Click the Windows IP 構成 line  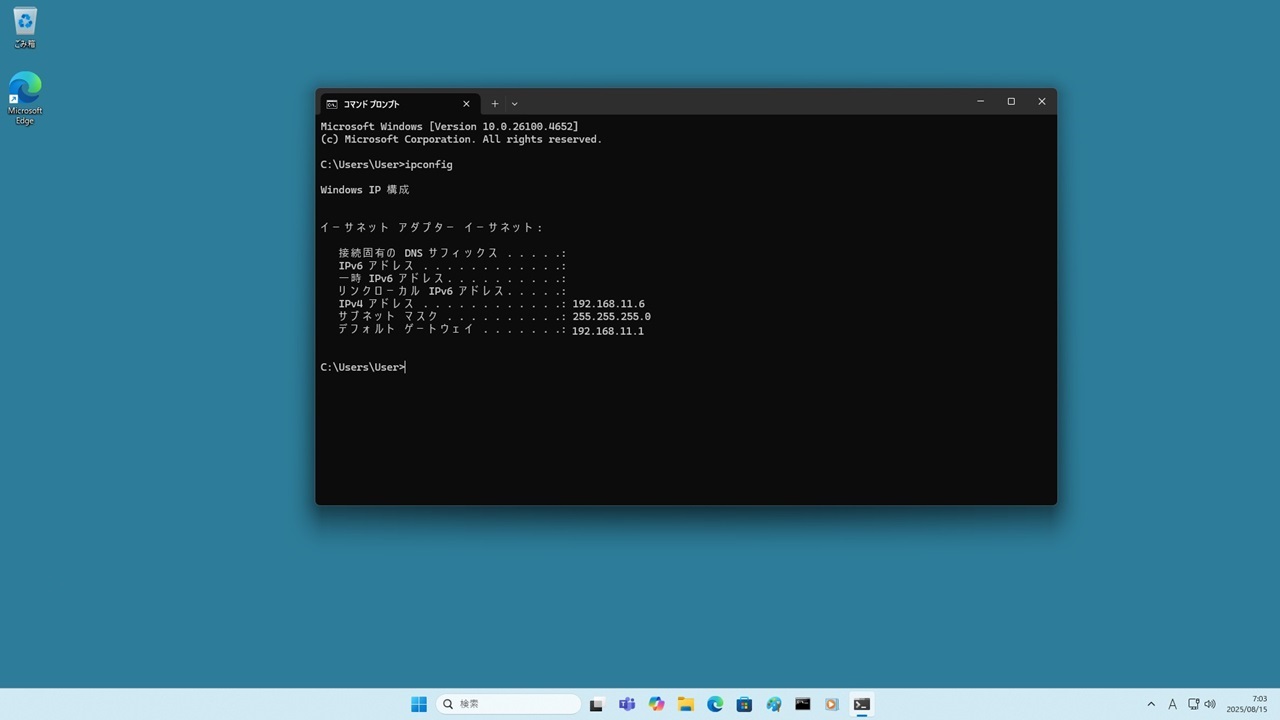click(365, 190)
